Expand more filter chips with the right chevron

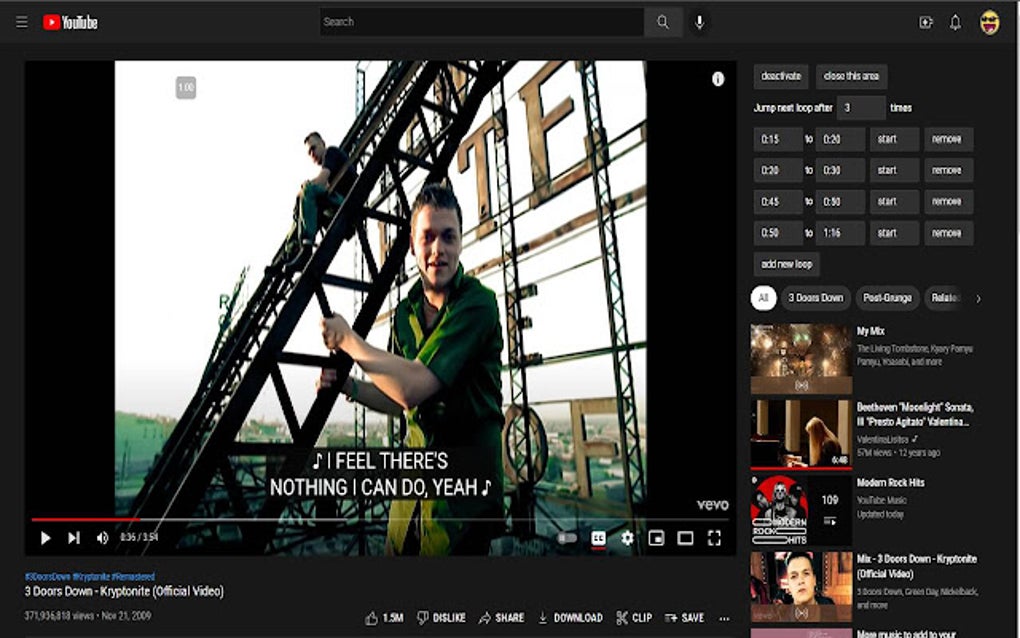tap(979, 298)
